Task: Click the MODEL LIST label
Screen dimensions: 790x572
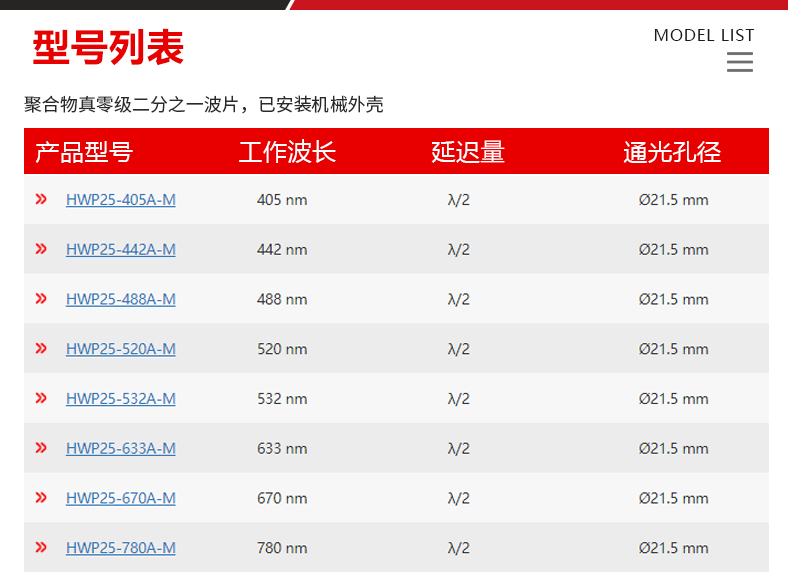Action: click(704, 35)
